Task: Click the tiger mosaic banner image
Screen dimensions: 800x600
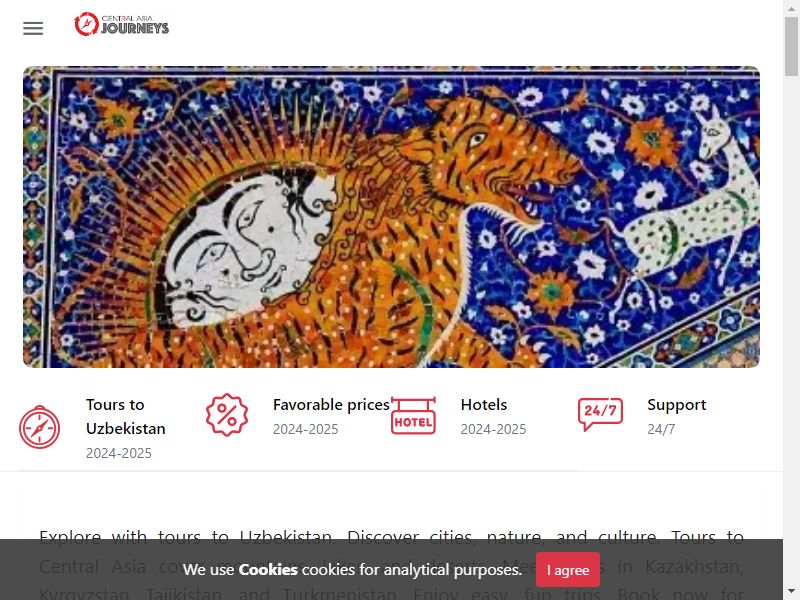Action: [391, 217]
